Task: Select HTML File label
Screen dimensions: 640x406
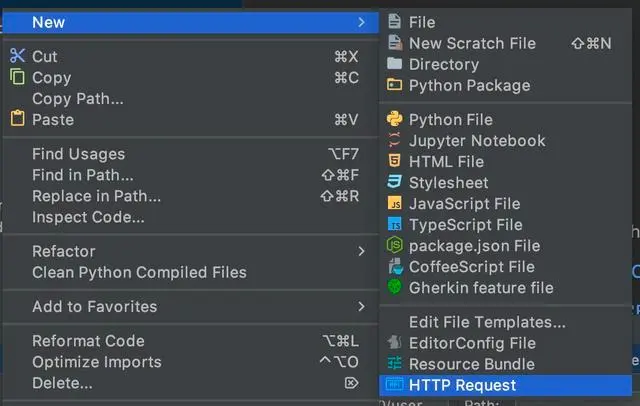Action: point(446,162)
